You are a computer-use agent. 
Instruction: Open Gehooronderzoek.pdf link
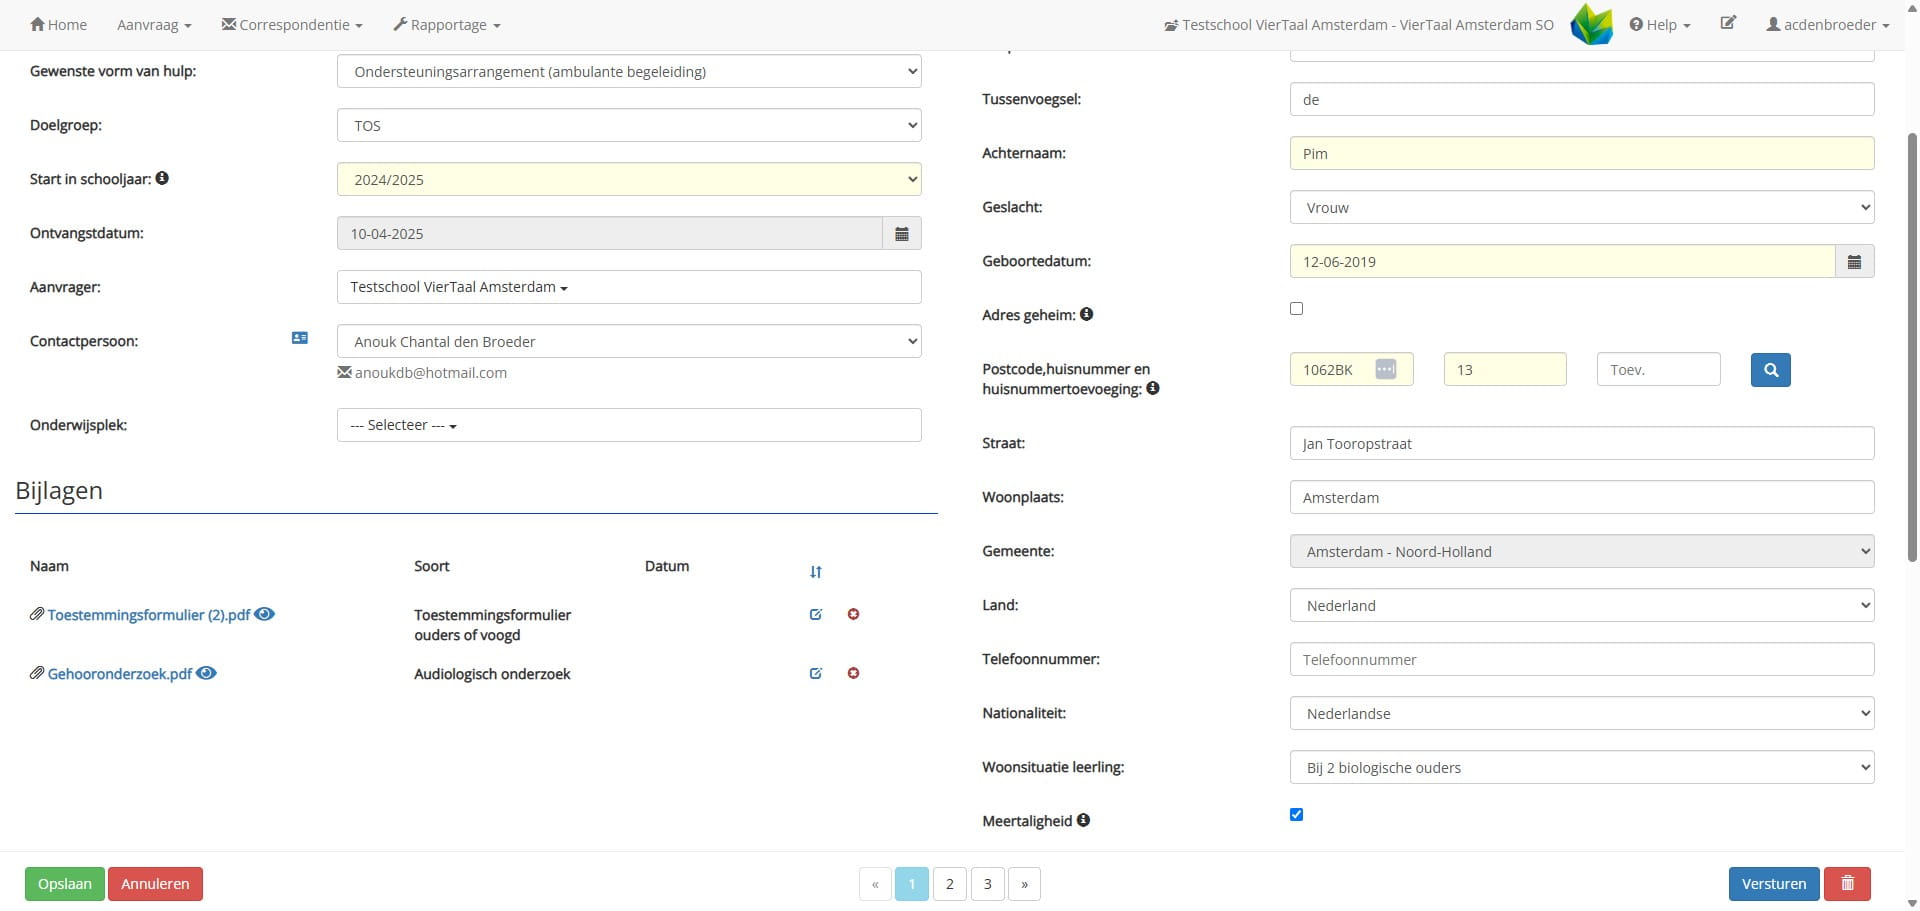[x=120, y=674]
